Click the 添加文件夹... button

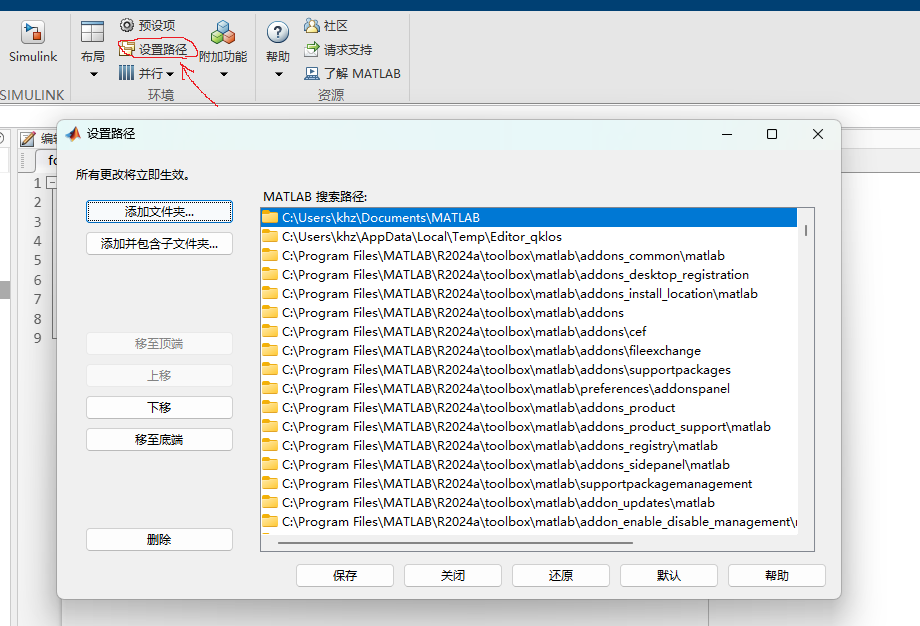tap(160, 212)
